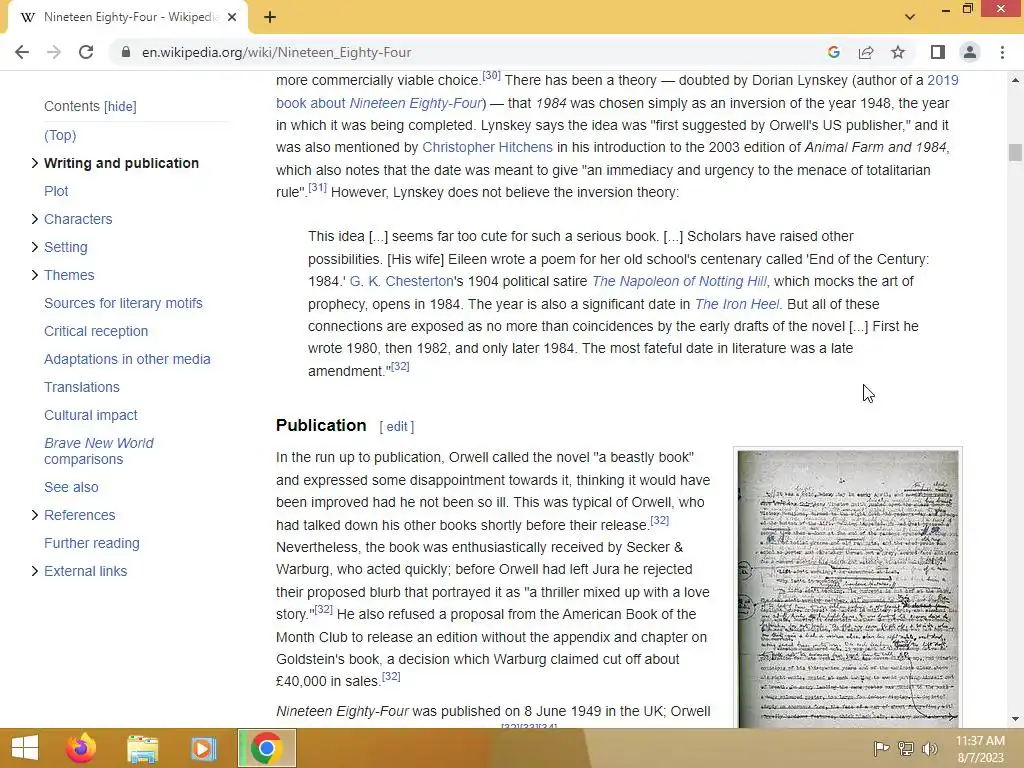Screen dimensions: 1024x768
Task: View site information via the lock icon
Action: click(x=126, y=52)
